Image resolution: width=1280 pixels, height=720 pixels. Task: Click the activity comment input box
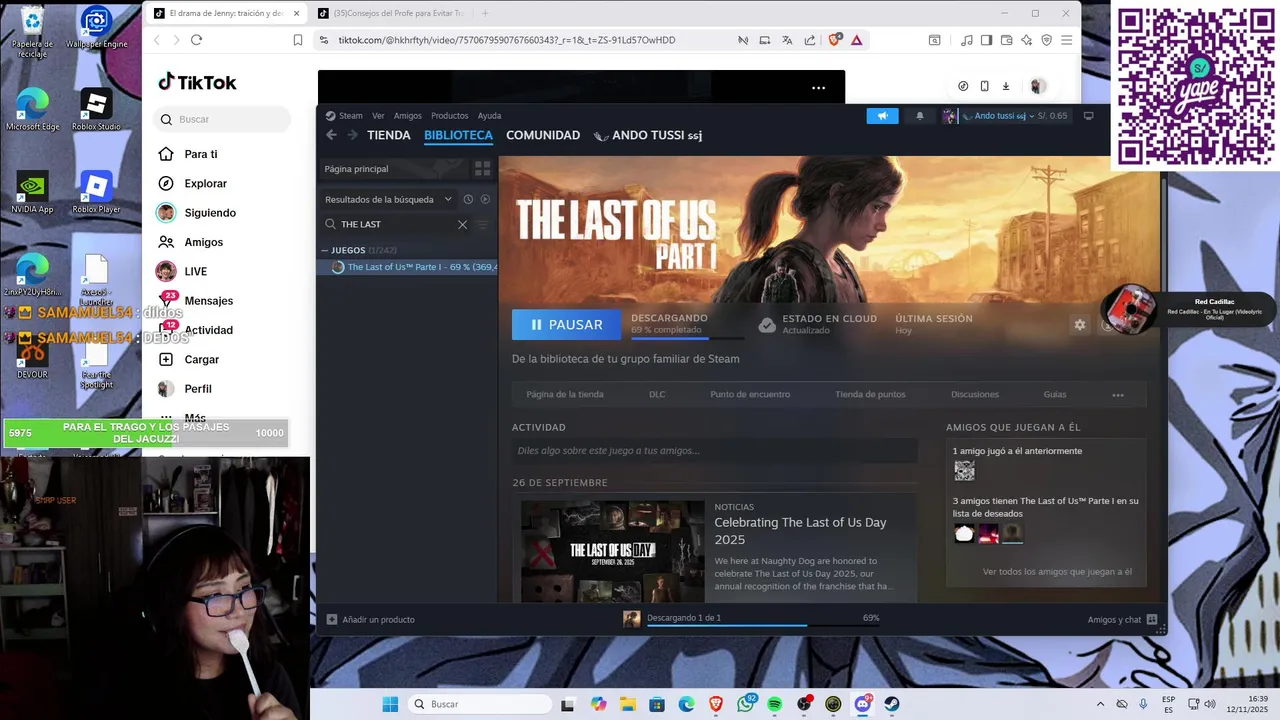coord(714,451)
